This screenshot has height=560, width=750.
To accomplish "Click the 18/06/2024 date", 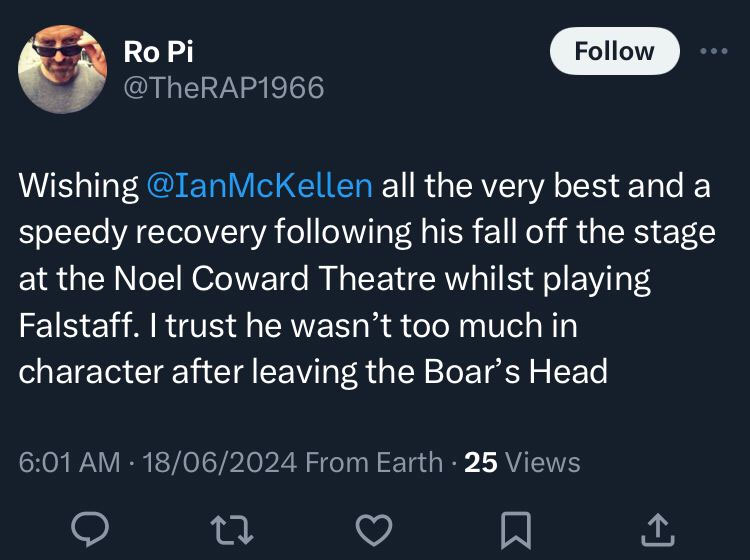I will tap(220, 462).
